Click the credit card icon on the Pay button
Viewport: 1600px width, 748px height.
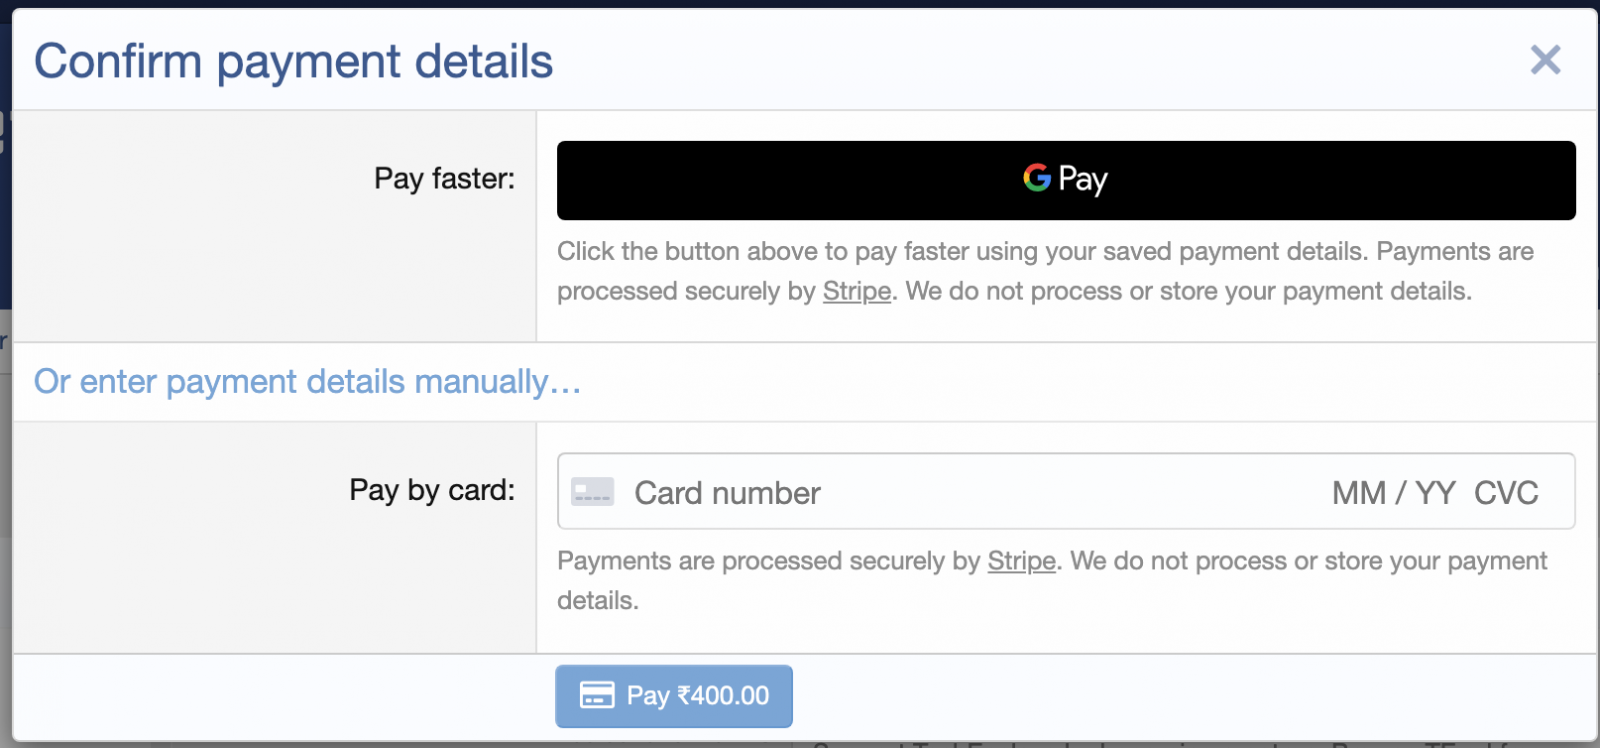click(x=597, y=695)
